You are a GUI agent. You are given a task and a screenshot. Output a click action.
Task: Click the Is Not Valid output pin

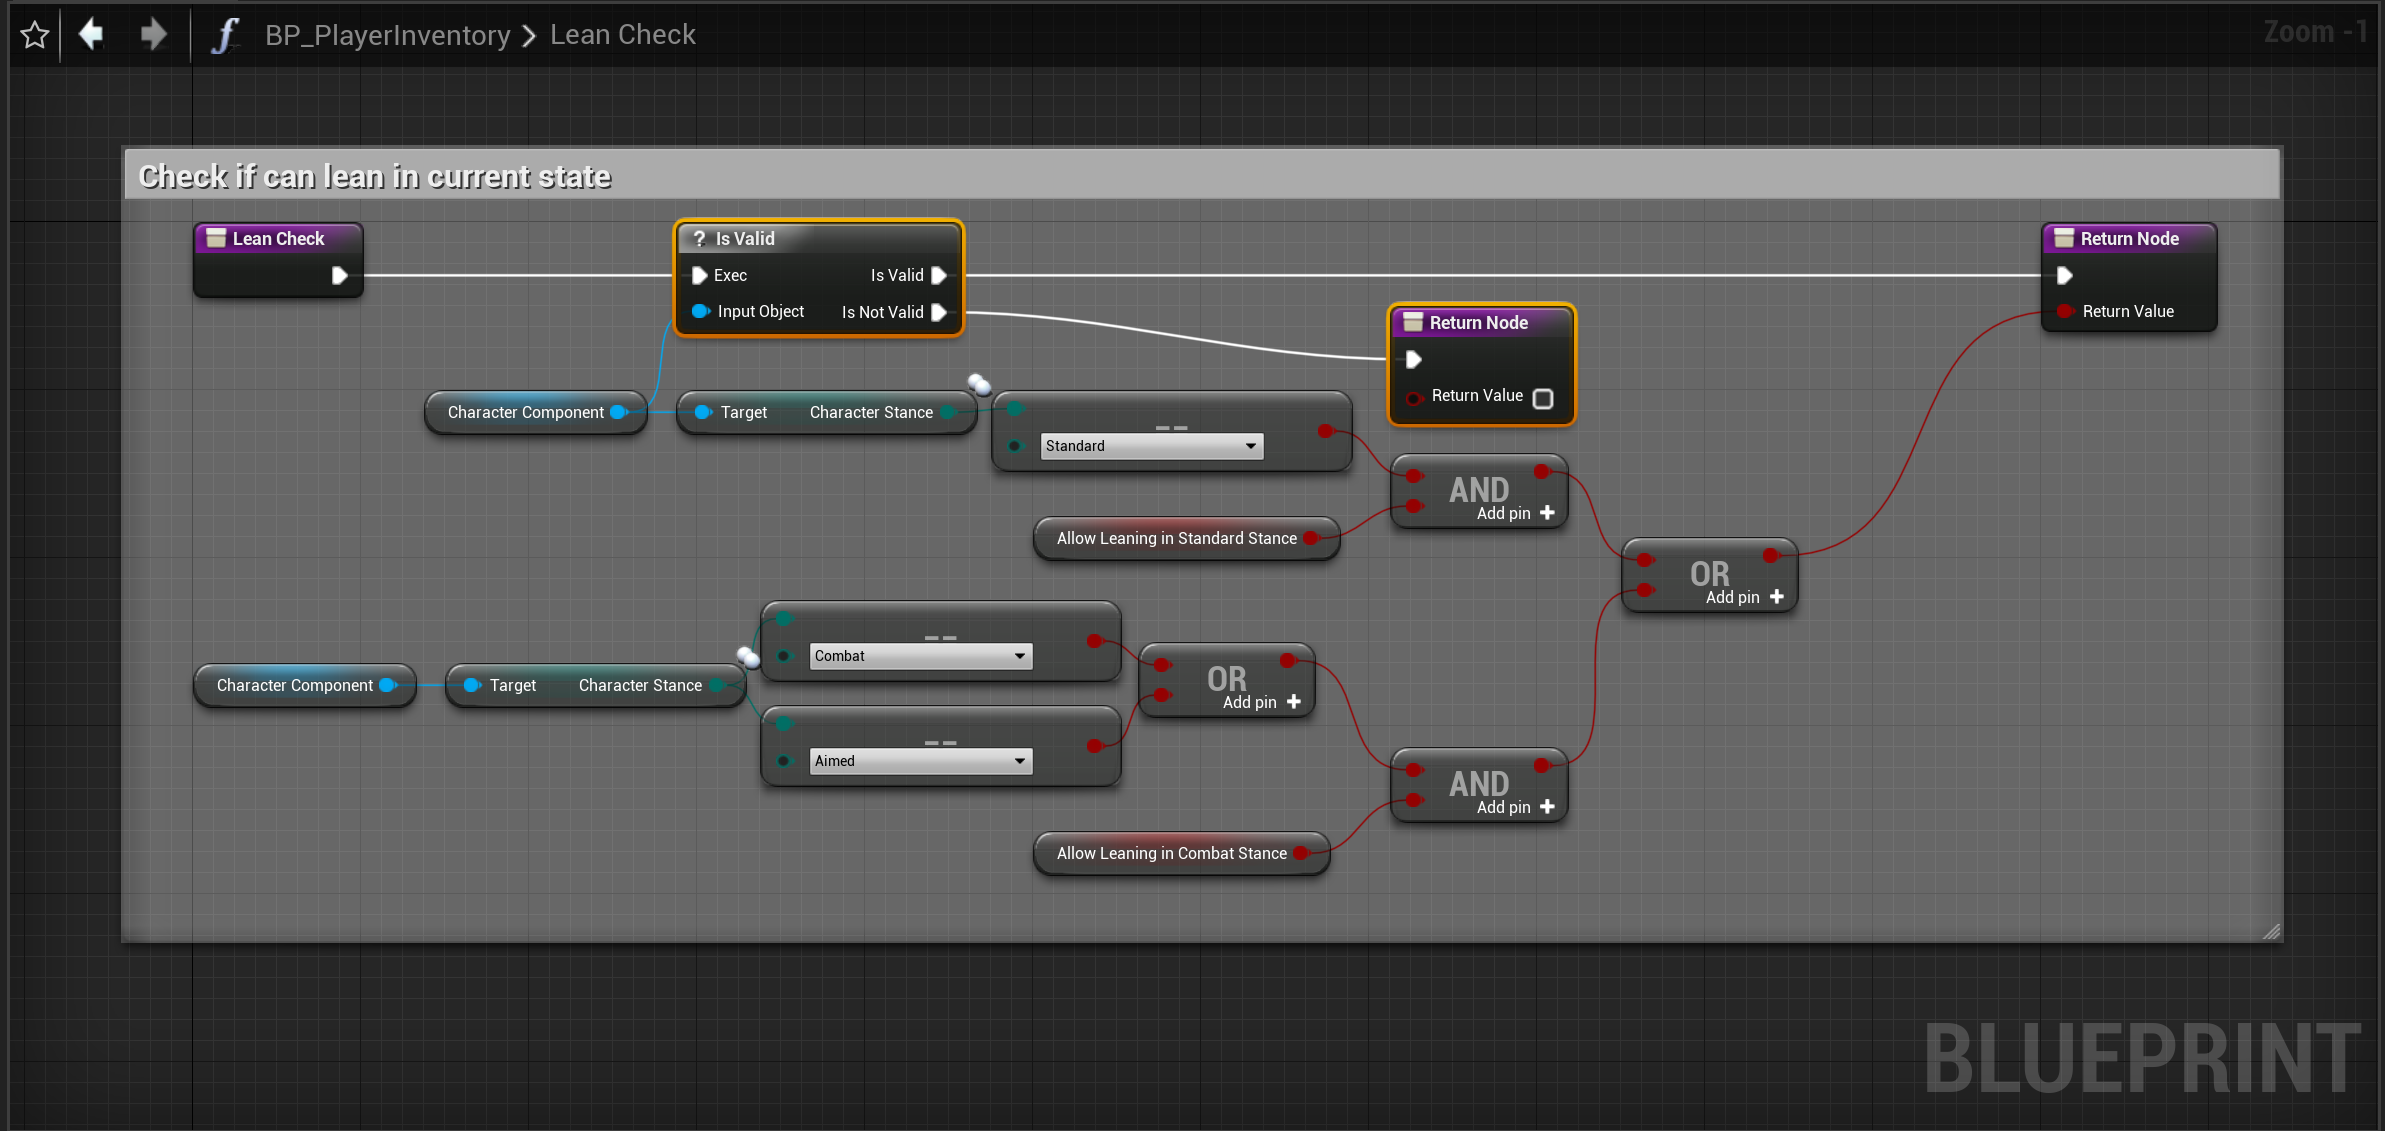click(x=938, y=312)
